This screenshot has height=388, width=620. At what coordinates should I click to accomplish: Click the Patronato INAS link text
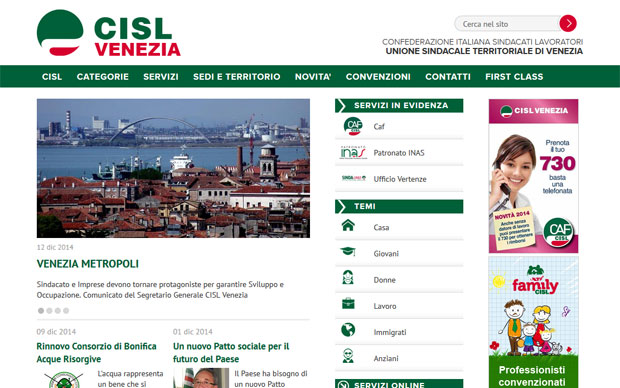(x=399, y=153)
